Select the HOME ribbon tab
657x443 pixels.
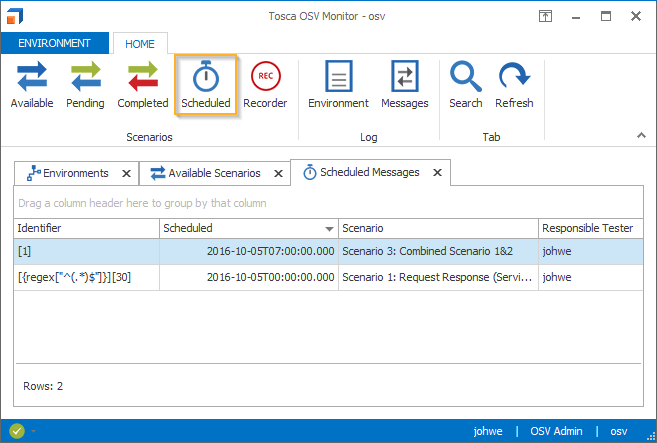[x=139, y=43]
